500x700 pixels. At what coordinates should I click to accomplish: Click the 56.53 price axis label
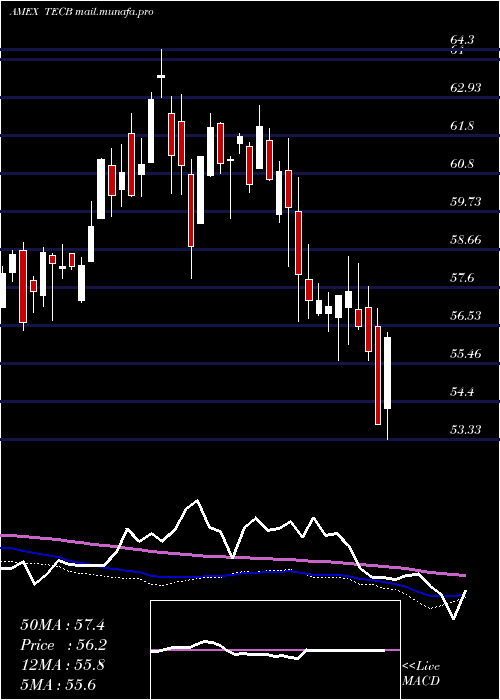pos(465,316)
